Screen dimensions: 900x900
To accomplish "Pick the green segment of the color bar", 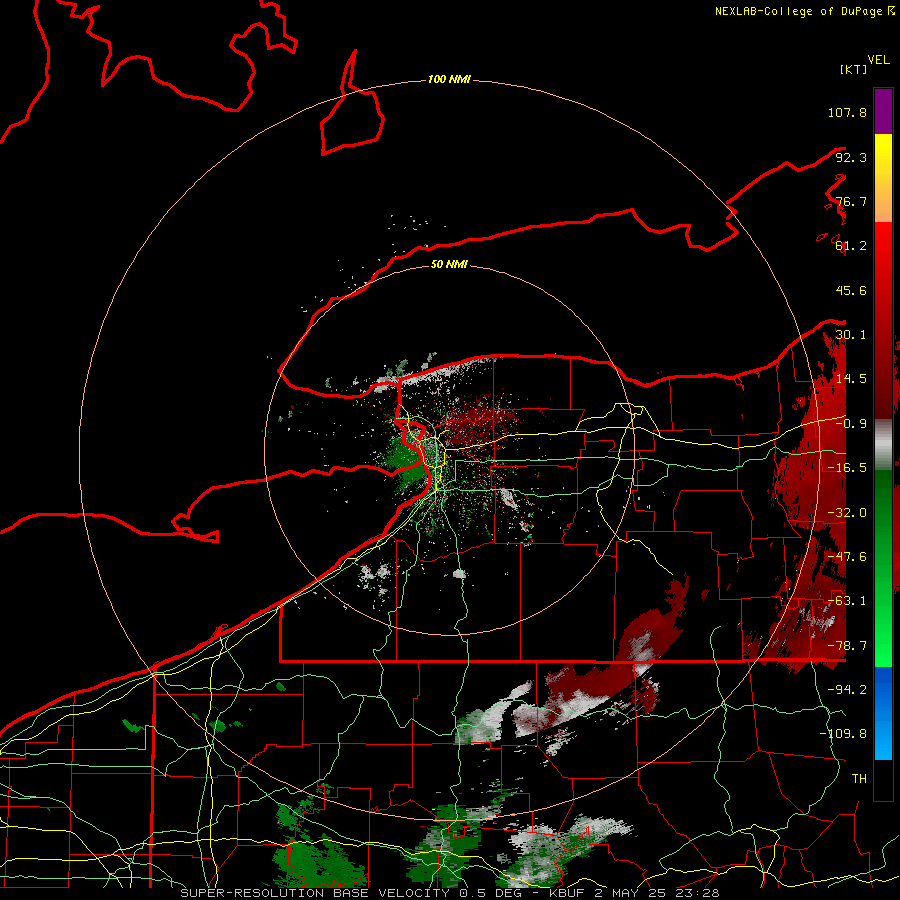I will 883,568.
